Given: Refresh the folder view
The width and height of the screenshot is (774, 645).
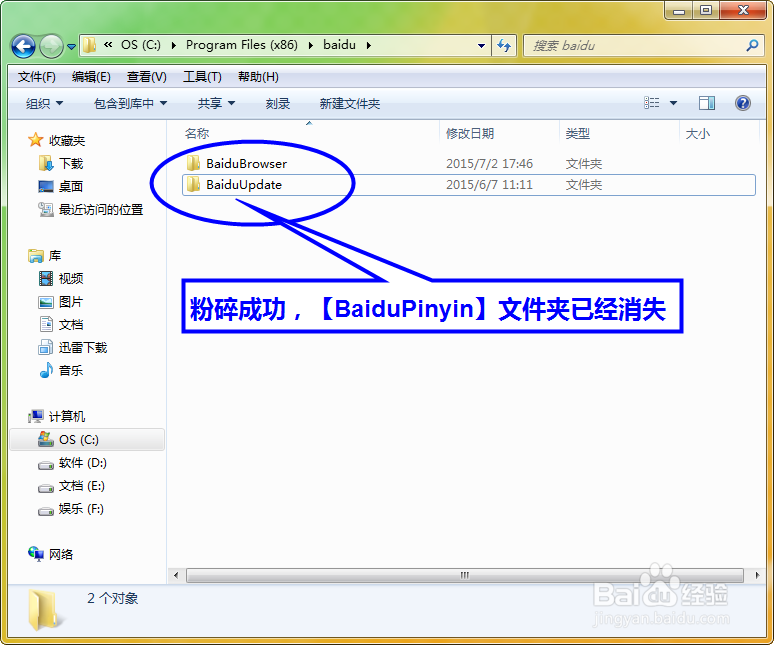Looking at the screenshot, I should [x=504, y=46].
